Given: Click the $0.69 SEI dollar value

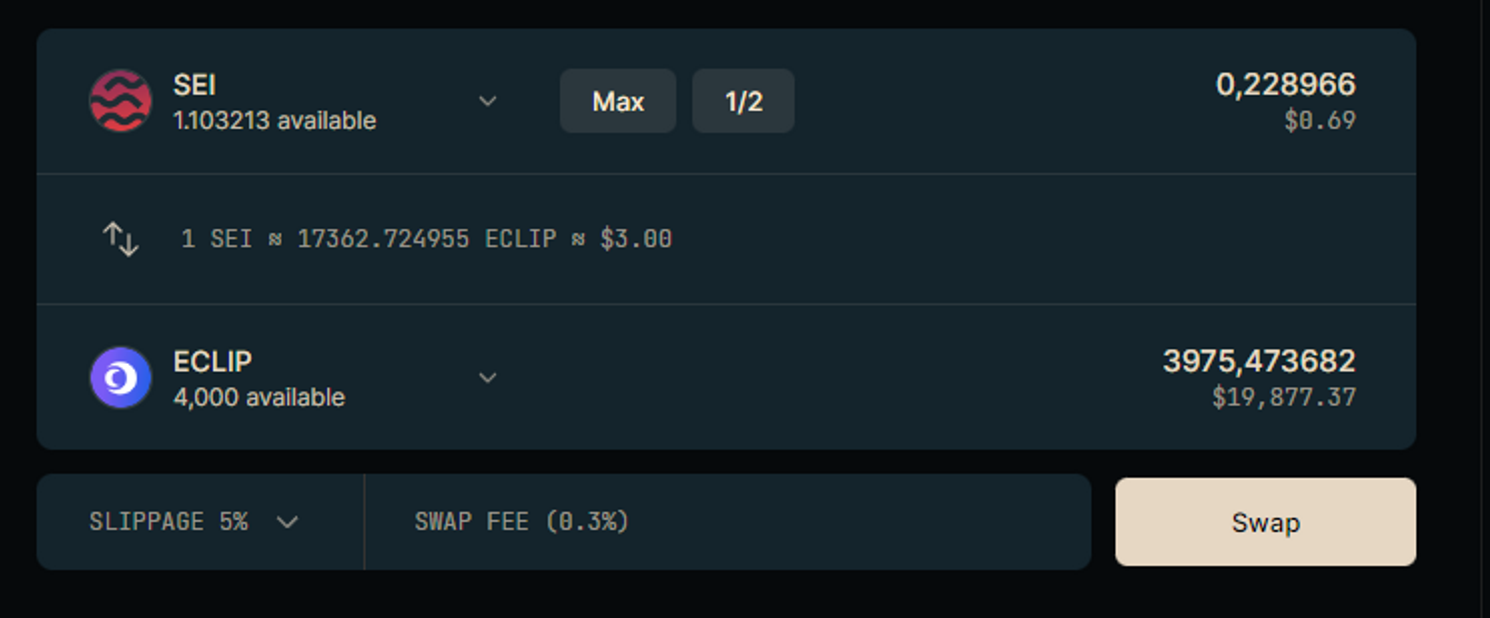Looking at the screenshot, I should tap(1320, 121).
